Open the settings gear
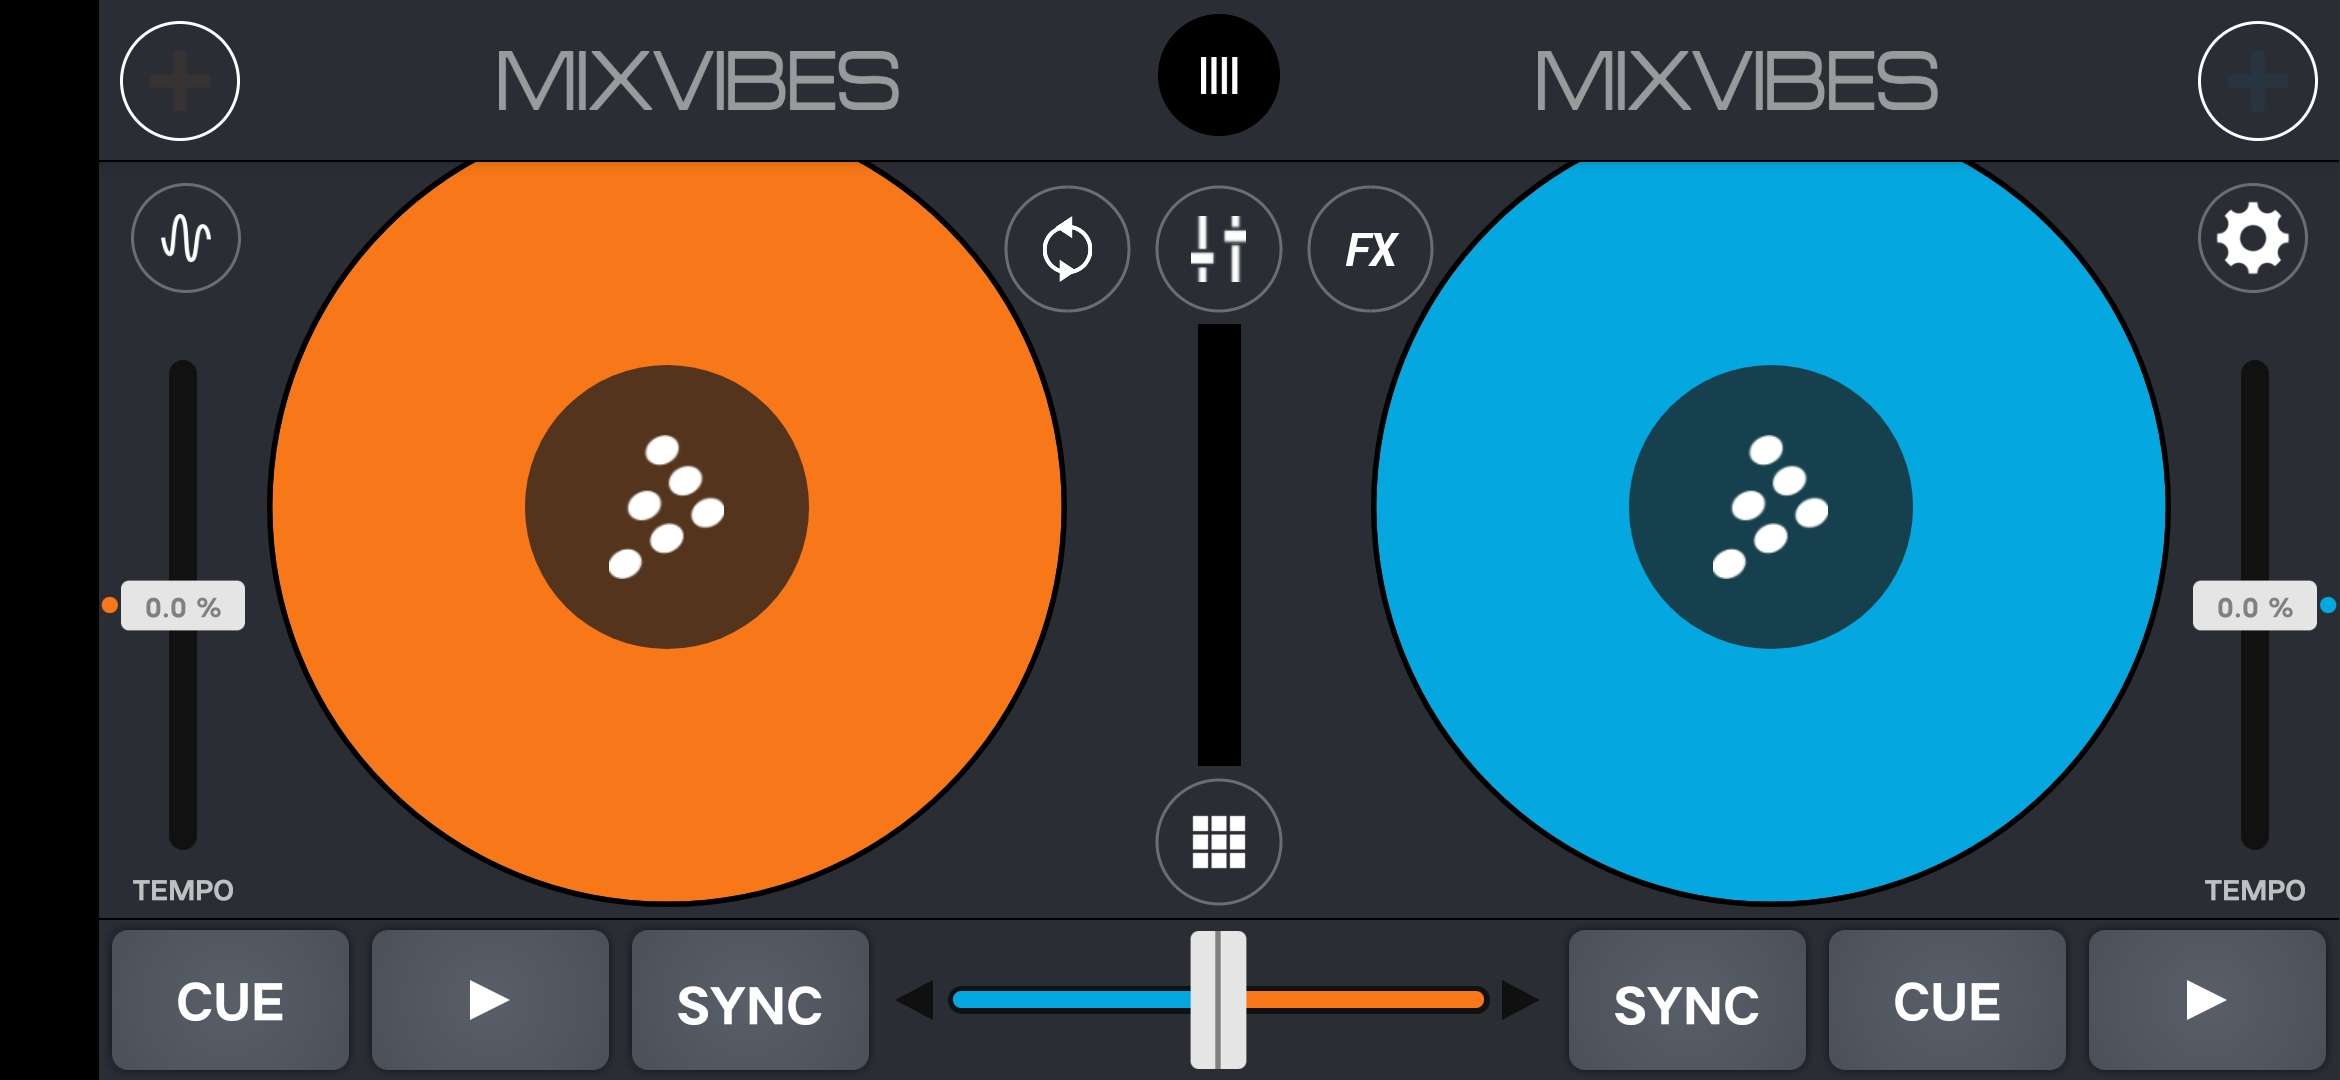 tap(2252, 238)
